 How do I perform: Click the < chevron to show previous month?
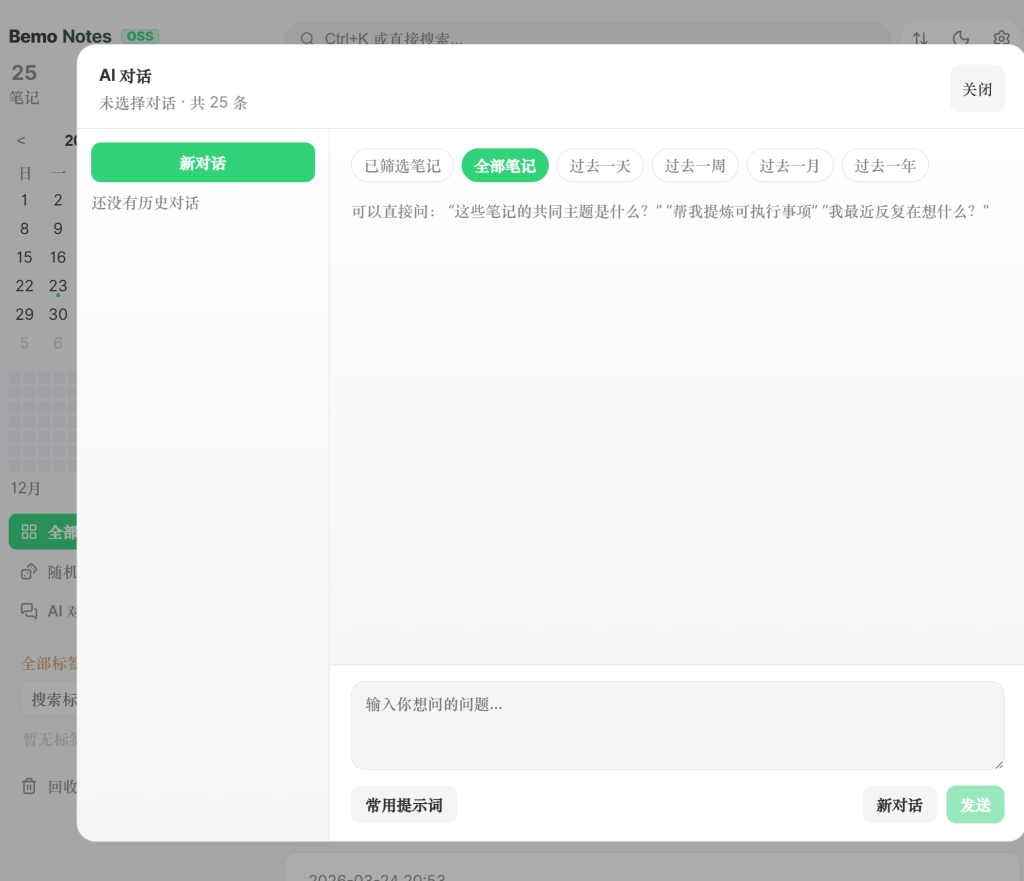tap(21, 140)
